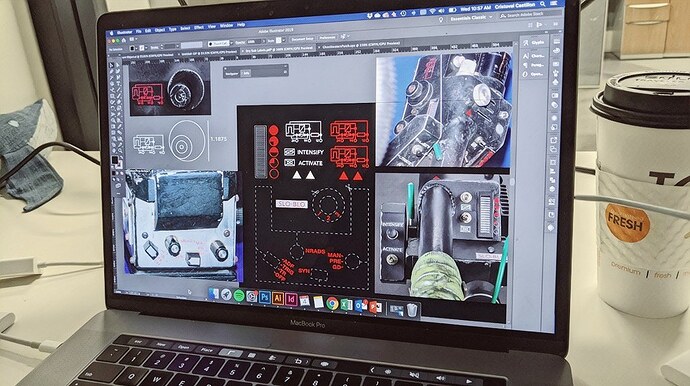
Task: Click the 1.1875 dimension text
Action: 218,139
